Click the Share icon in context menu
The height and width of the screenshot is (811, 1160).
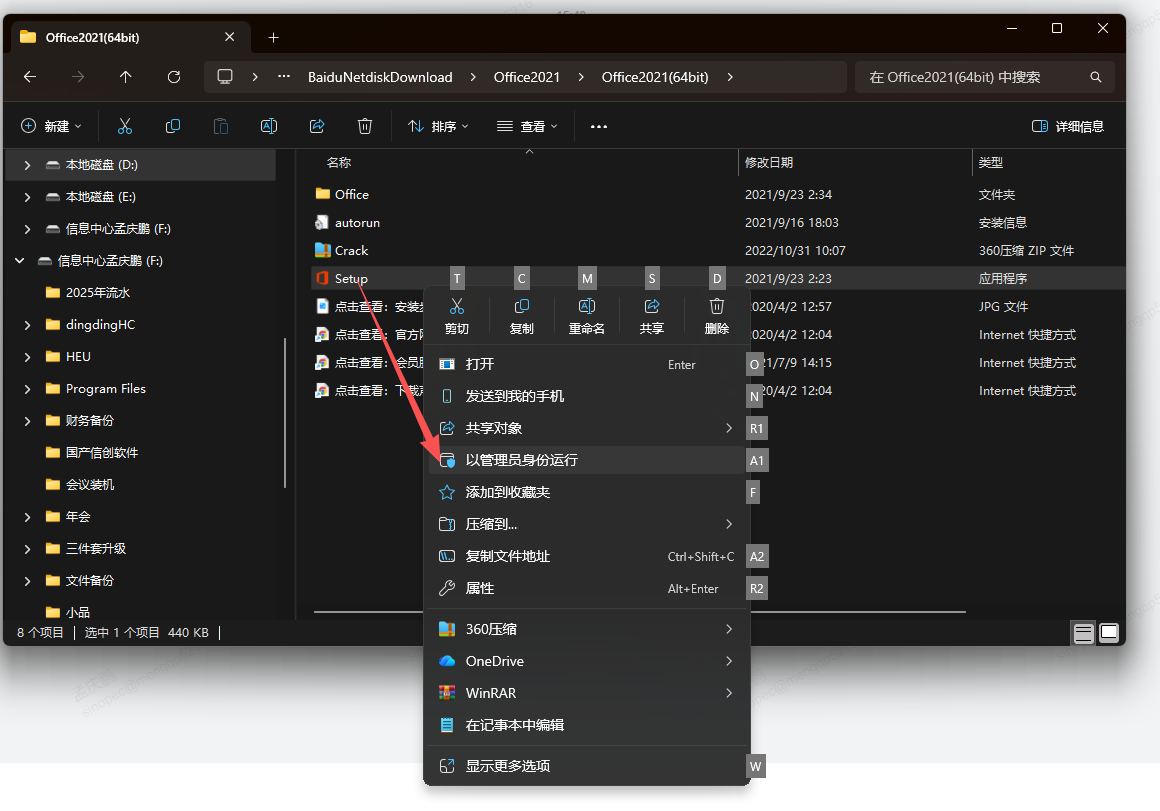(x=652, y=306)
